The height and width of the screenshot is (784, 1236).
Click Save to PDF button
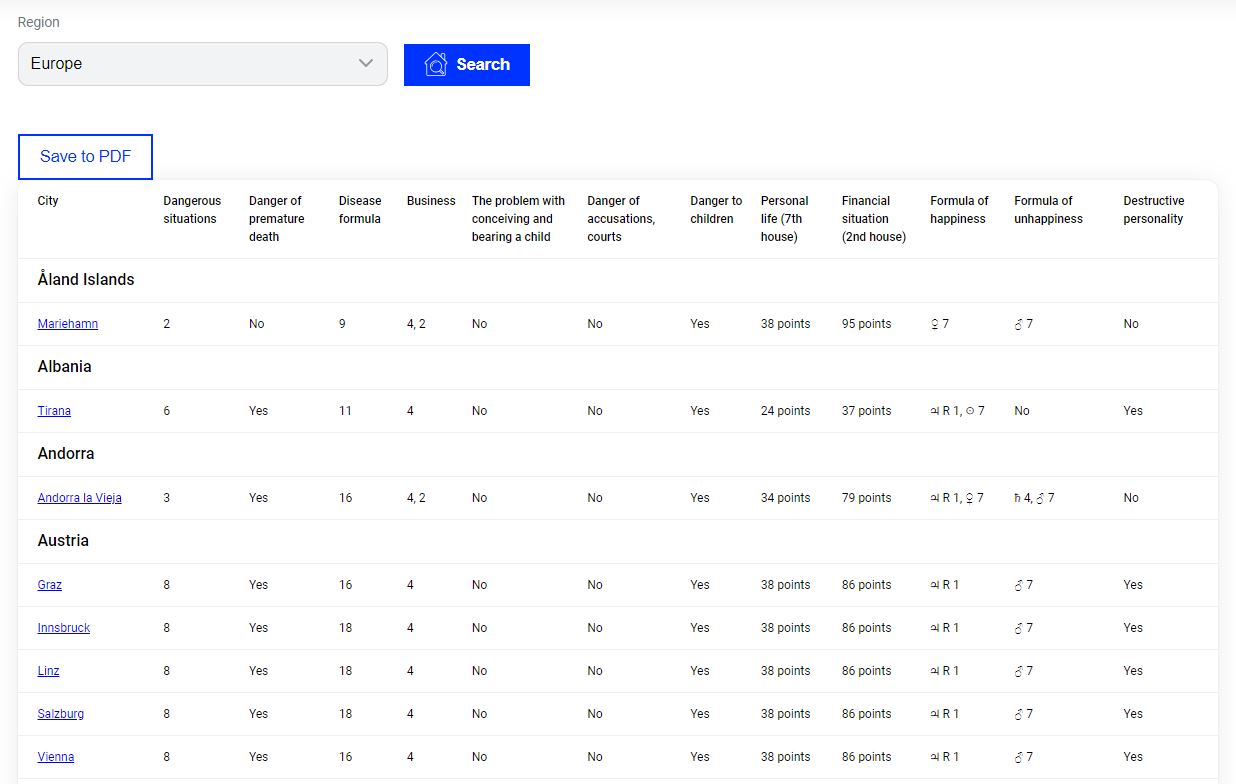click(85, 157)
